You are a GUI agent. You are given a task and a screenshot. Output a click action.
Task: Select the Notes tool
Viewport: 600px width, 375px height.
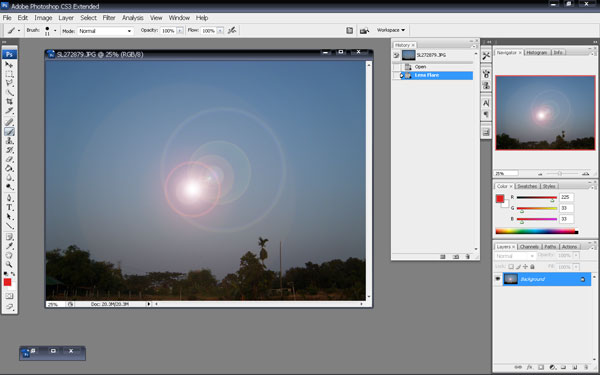pyautogui.click(x=9, y=237)
